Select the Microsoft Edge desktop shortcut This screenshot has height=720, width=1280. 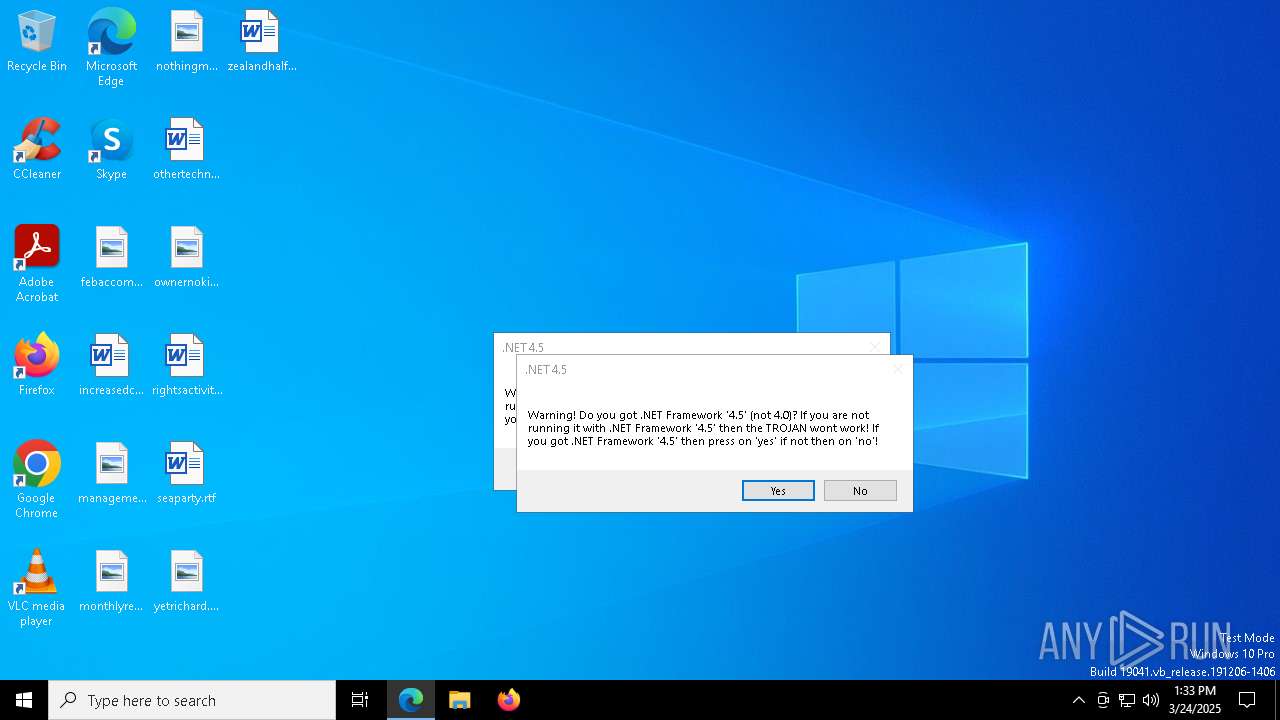pyautogui.click(x=111, y=48)
